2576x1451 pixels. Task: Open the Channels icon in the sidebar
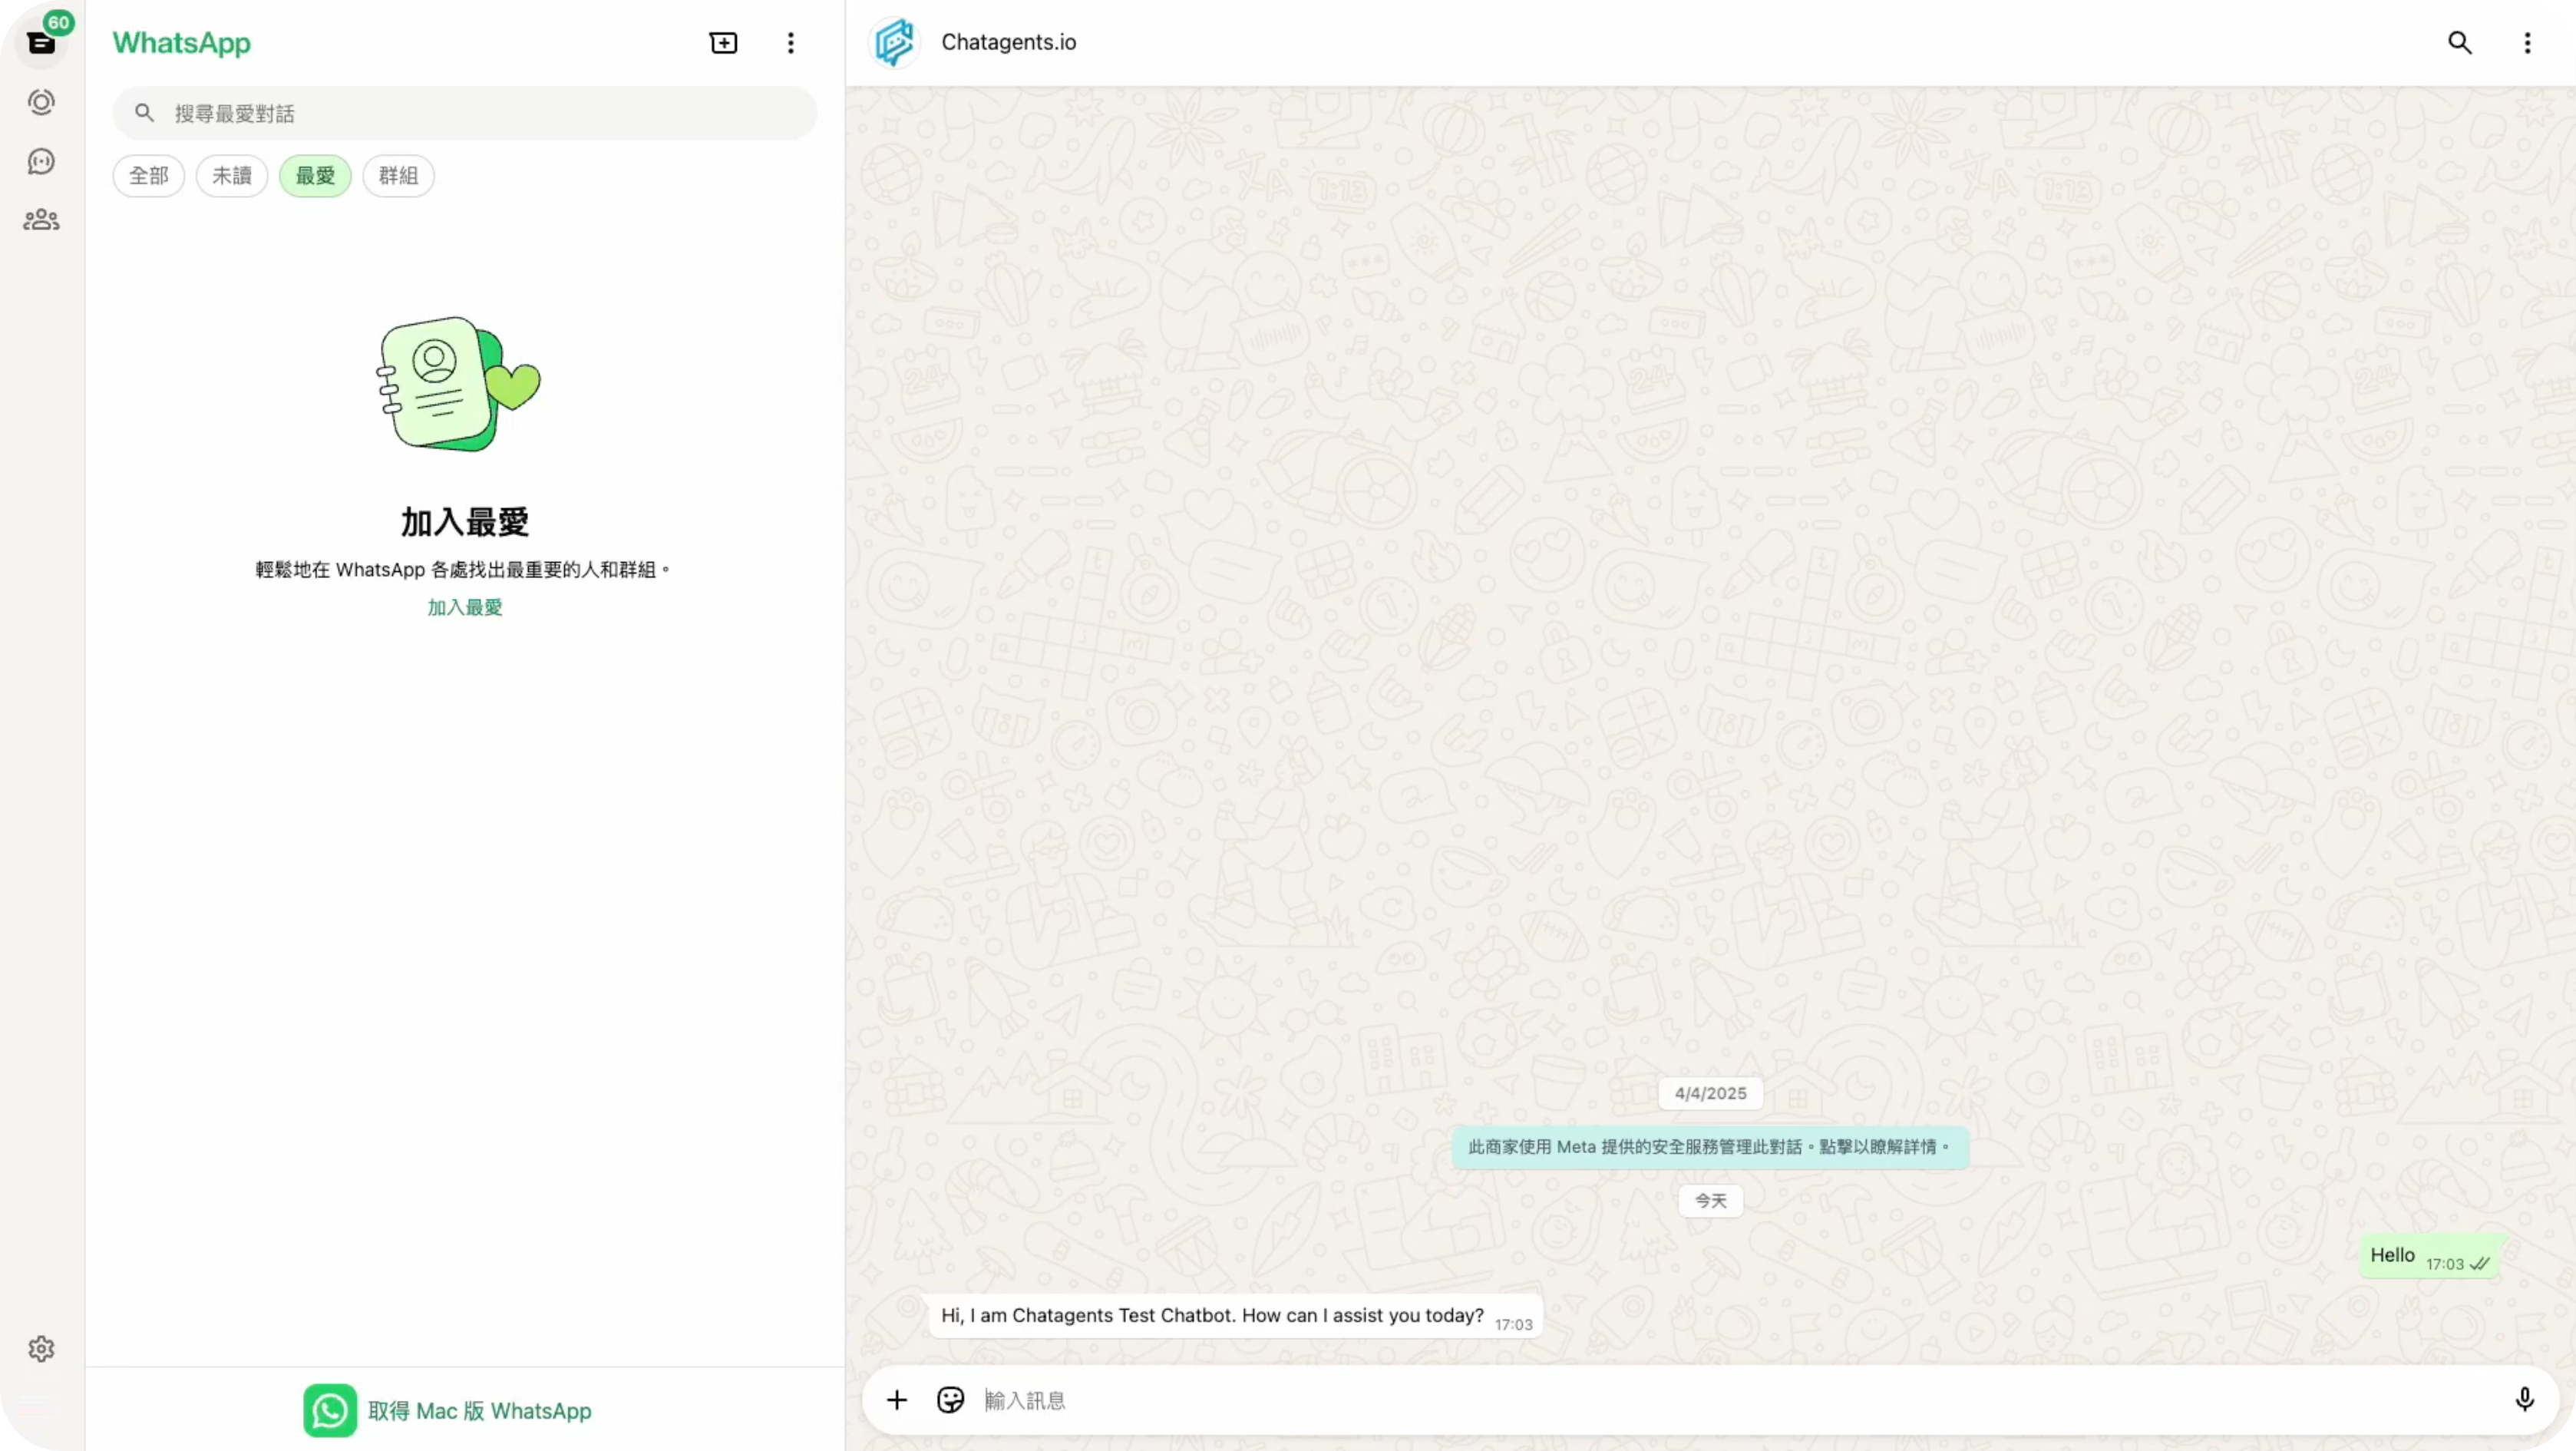tap(41, 161)
